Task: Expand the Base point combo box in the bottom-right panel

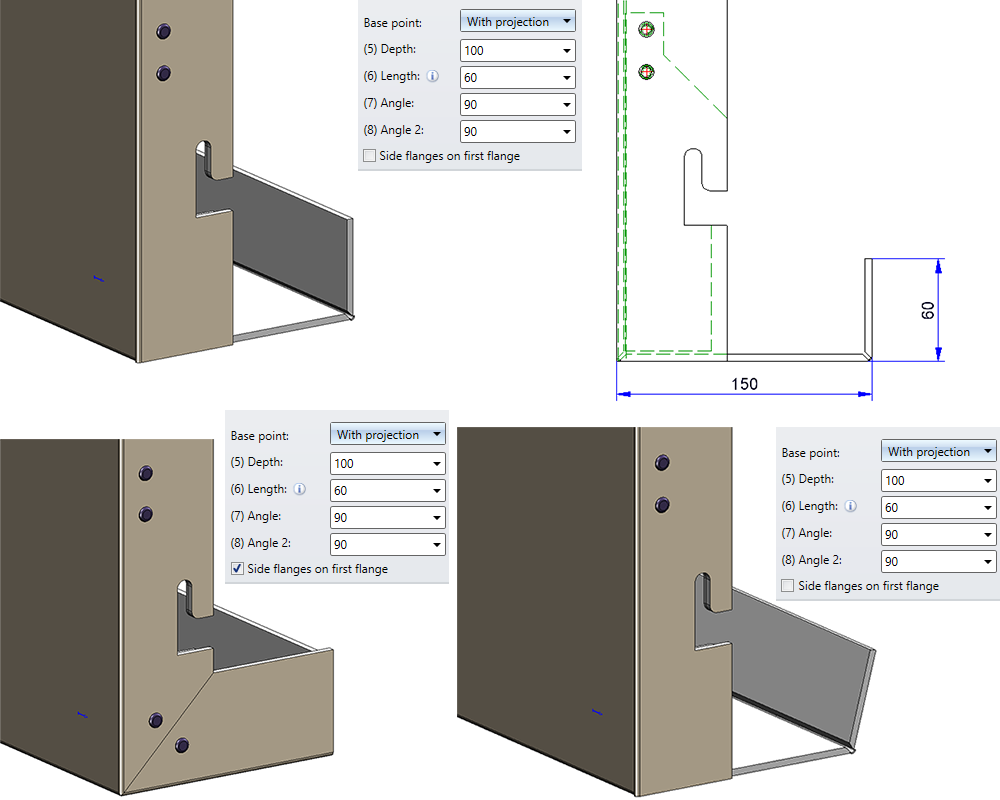Action: (x=938, y=451)
